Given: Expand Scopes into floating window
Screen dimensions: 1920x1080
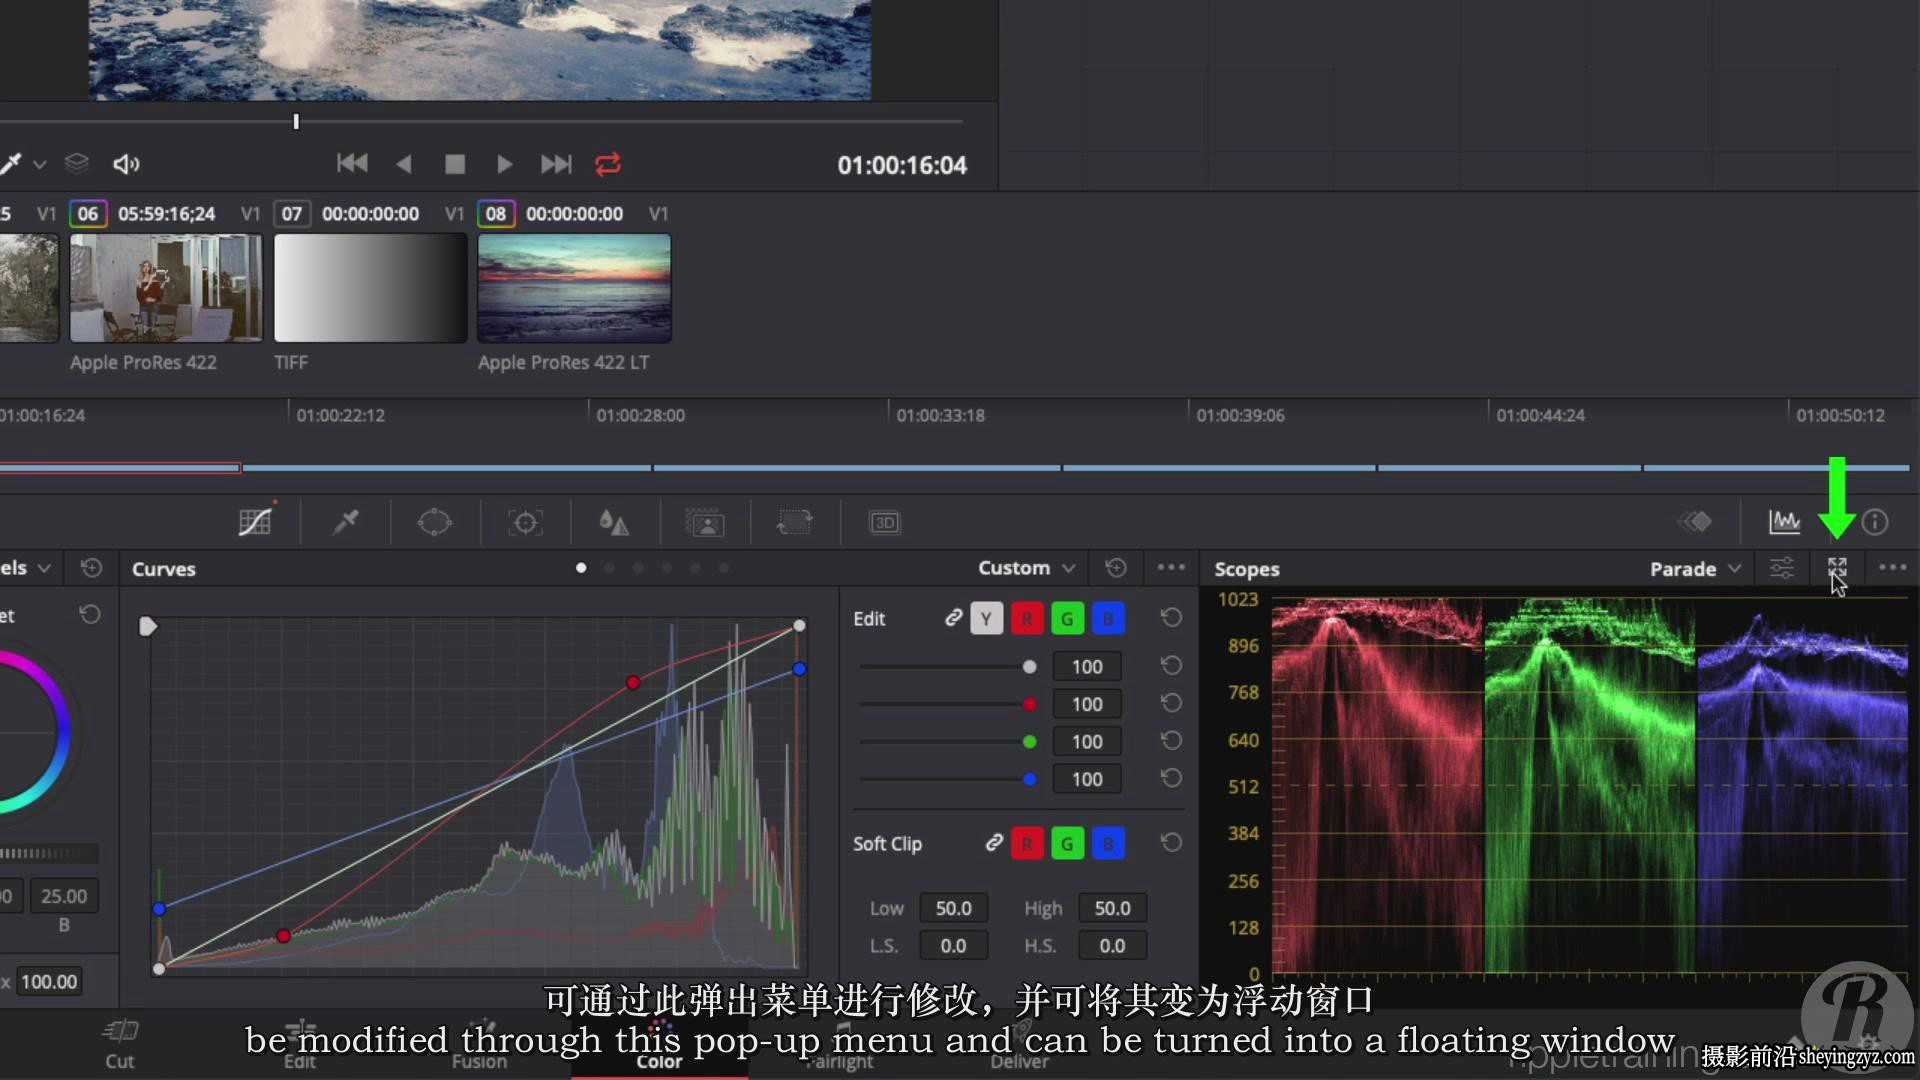Looking at the screenshot, I should point(1837,568).
